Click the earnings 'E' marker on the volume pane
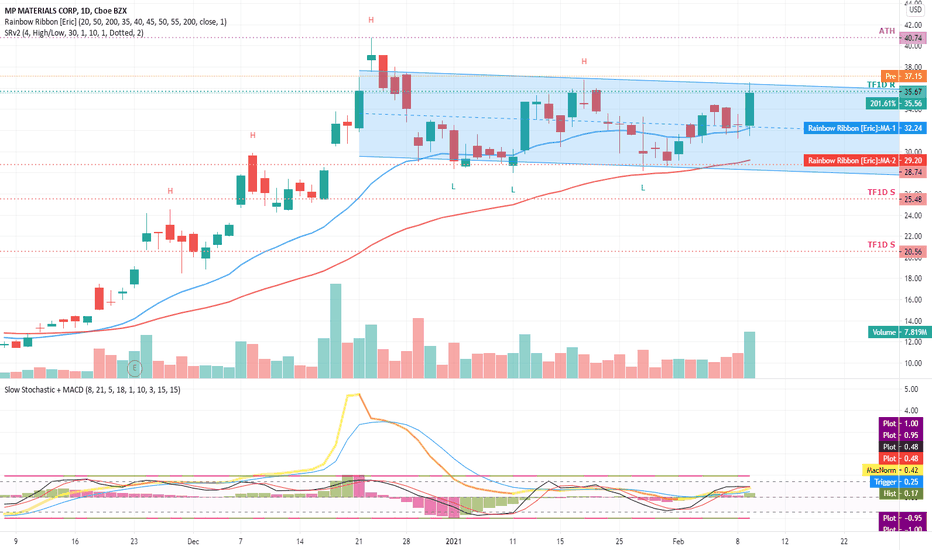This screenshot has width=932, height=550. pyautogui.click(x=135, y=369)
